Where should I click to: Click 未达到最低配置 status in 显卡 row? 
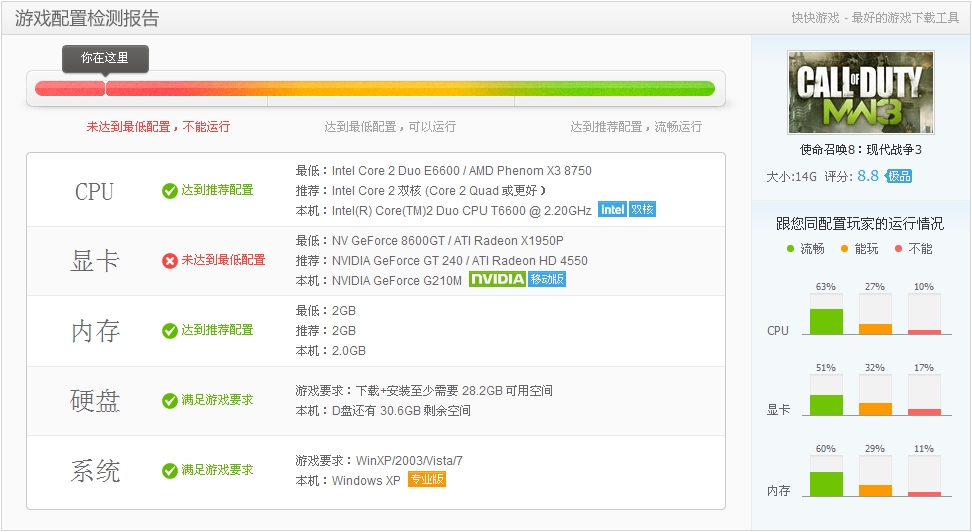[x=223, y=260]
